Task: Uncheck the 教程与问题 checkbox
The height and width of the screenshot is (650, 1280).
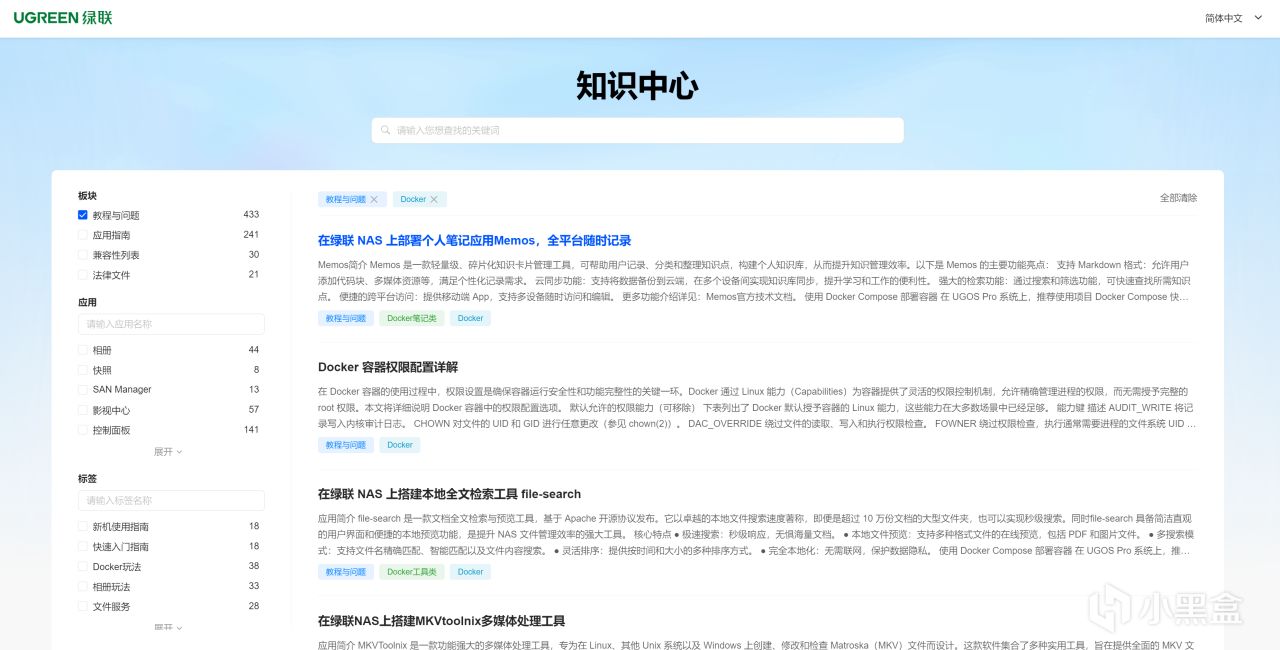Action: pos(83,215)
